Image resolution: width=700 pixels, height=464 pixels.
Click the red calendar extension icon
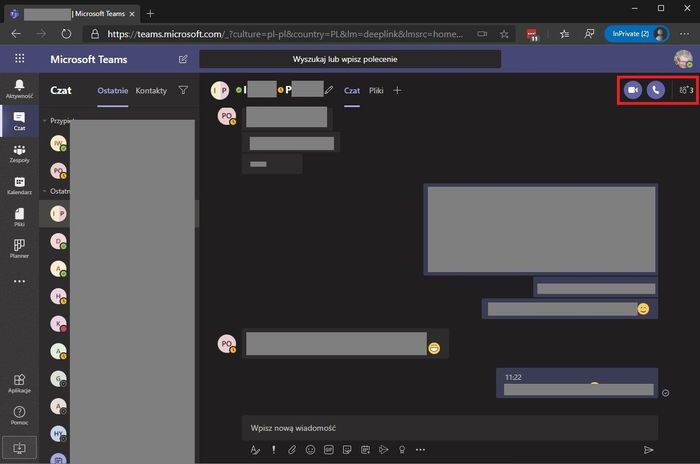pos(532,34)
